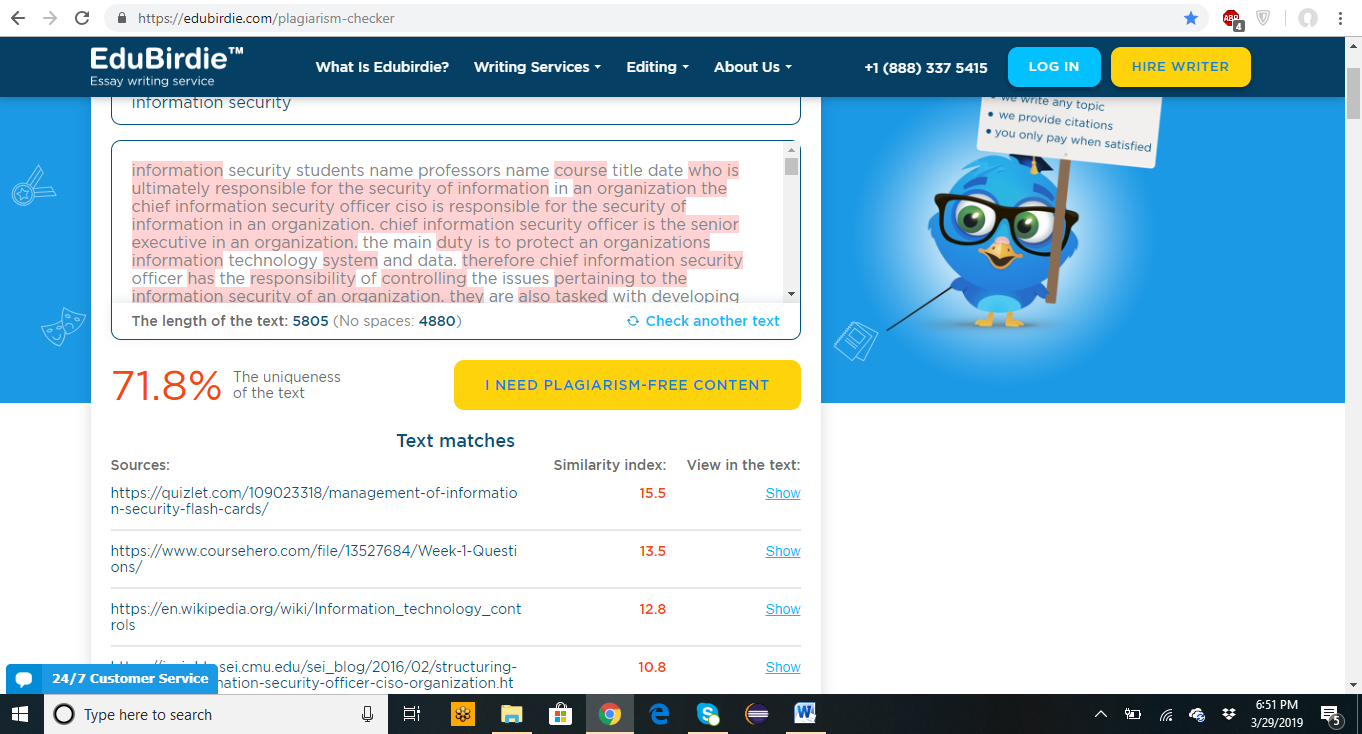Screen dimensions: 1362x734
Task: Expand the Editing dropdown menu
Action: tap(657, 67)
